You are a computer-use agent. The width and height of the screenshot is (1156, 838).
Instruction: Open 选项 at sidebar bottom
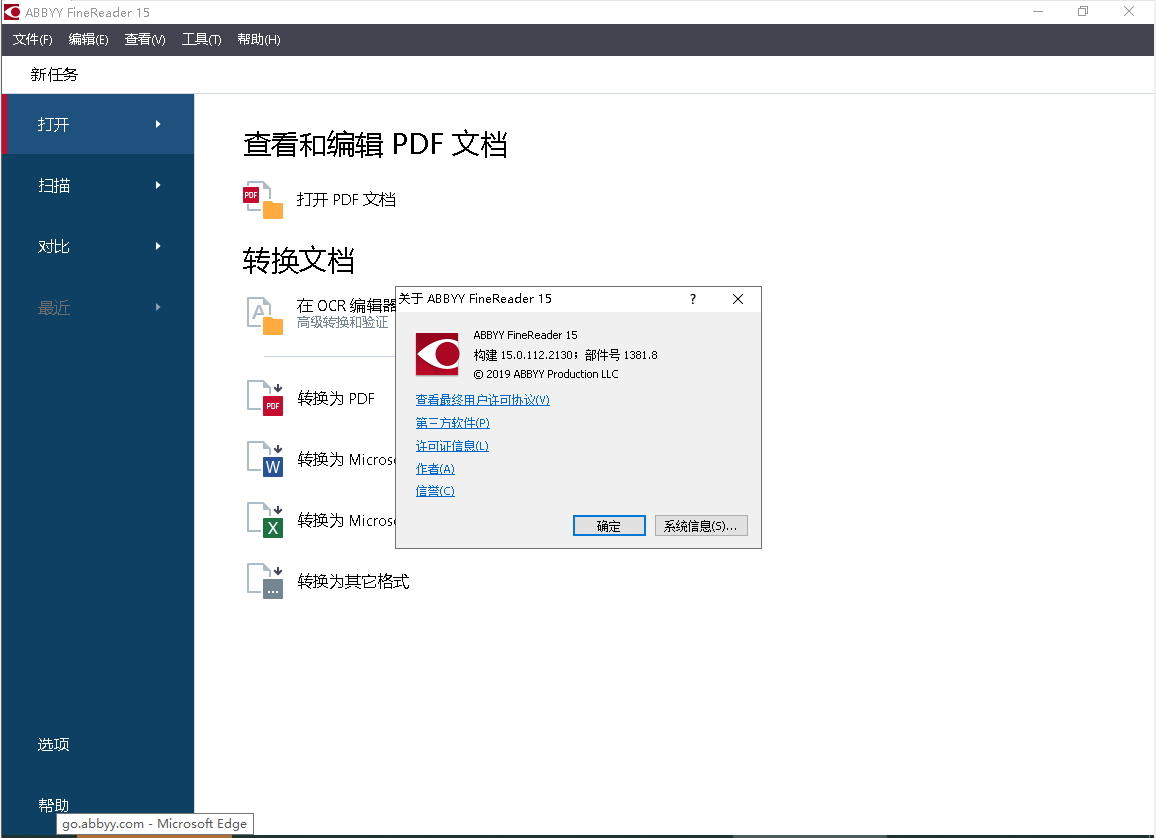[54, 744]
